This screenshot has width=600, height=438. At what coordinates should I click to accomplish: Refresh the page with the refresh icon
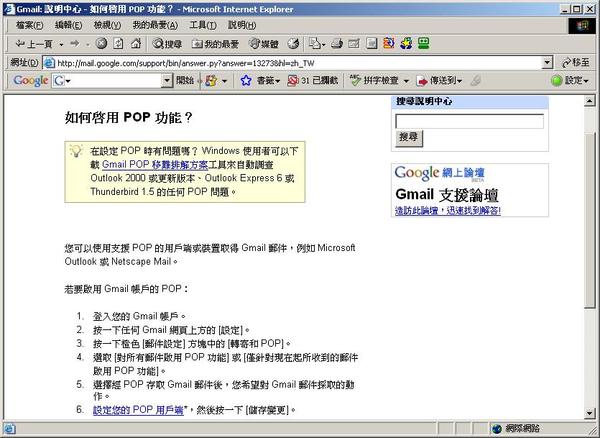point(118,44)
